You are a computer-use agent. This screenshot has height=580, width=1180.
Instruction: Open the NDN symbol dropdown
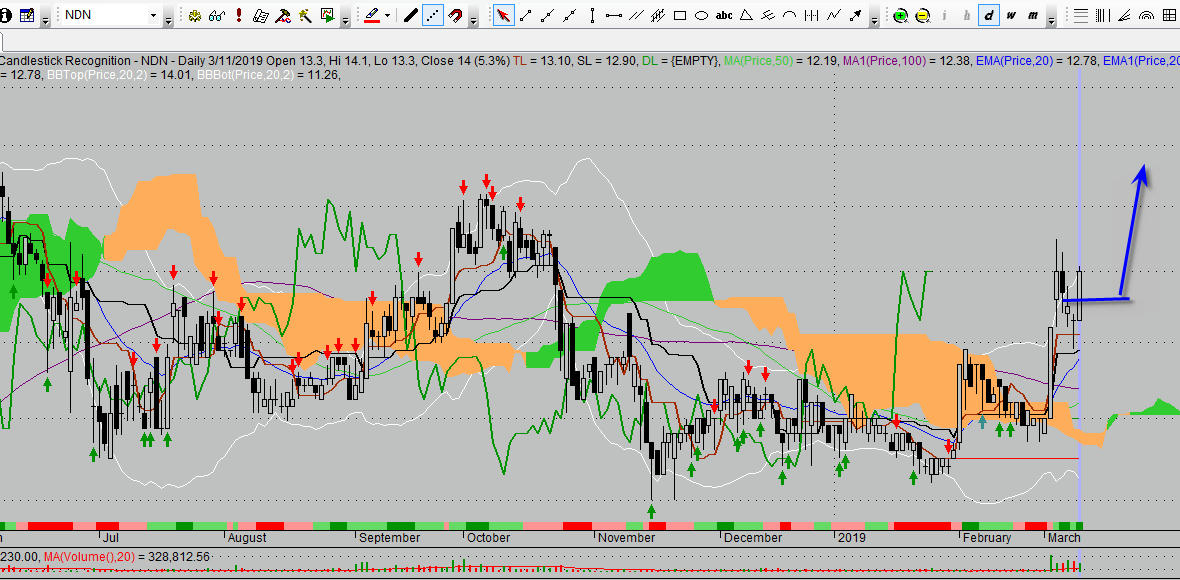pyautogui.click(x=153, y=16)
